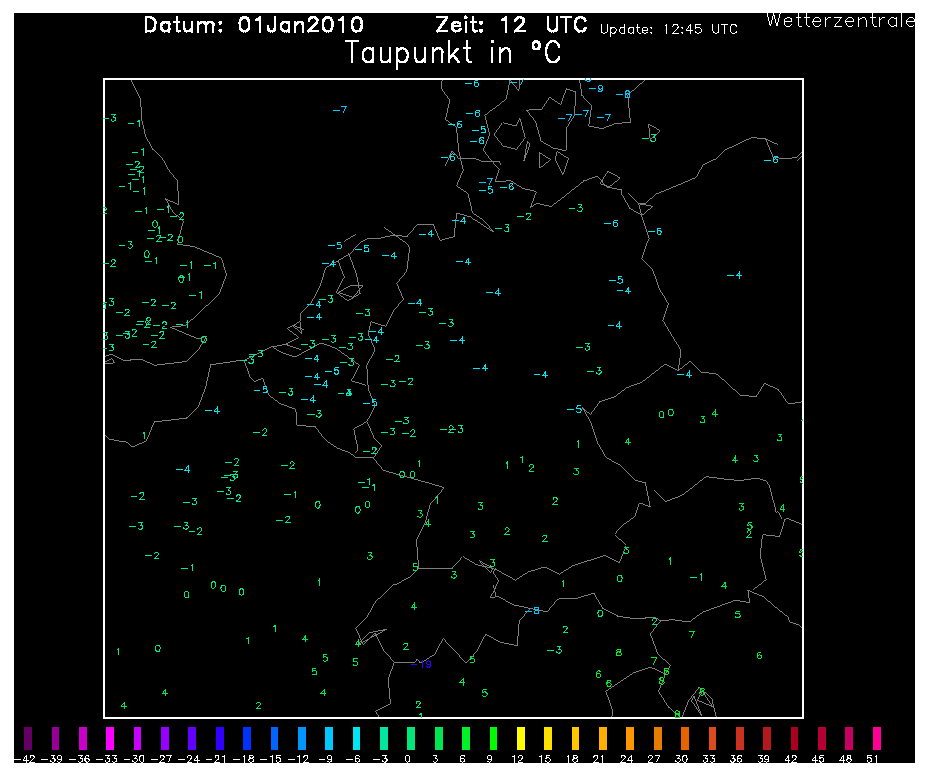Viewport: 928px width, 776px height.
Task: Click the legend swatch labeled 24
Action: (x=630, y=738)
